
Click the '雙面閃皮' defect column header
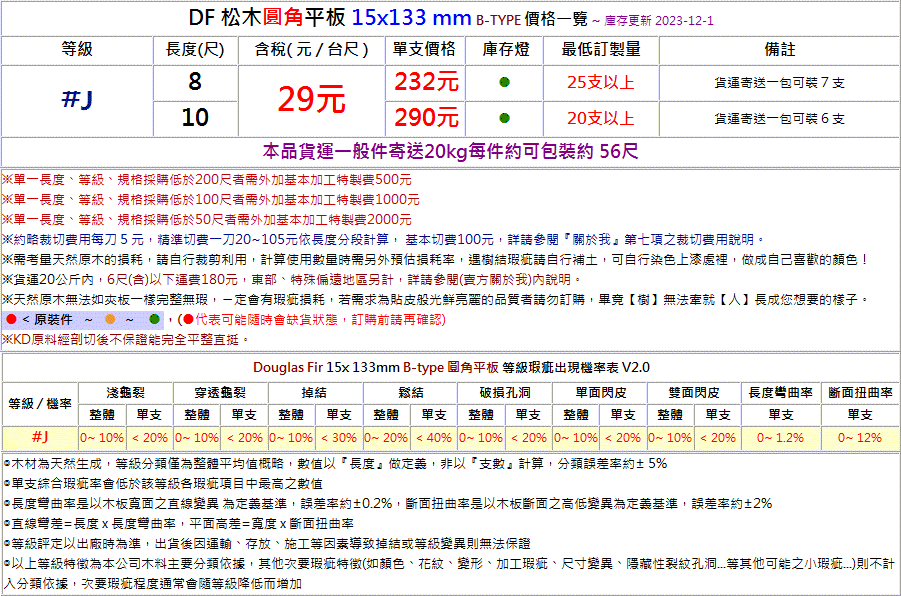pos(694,393)
